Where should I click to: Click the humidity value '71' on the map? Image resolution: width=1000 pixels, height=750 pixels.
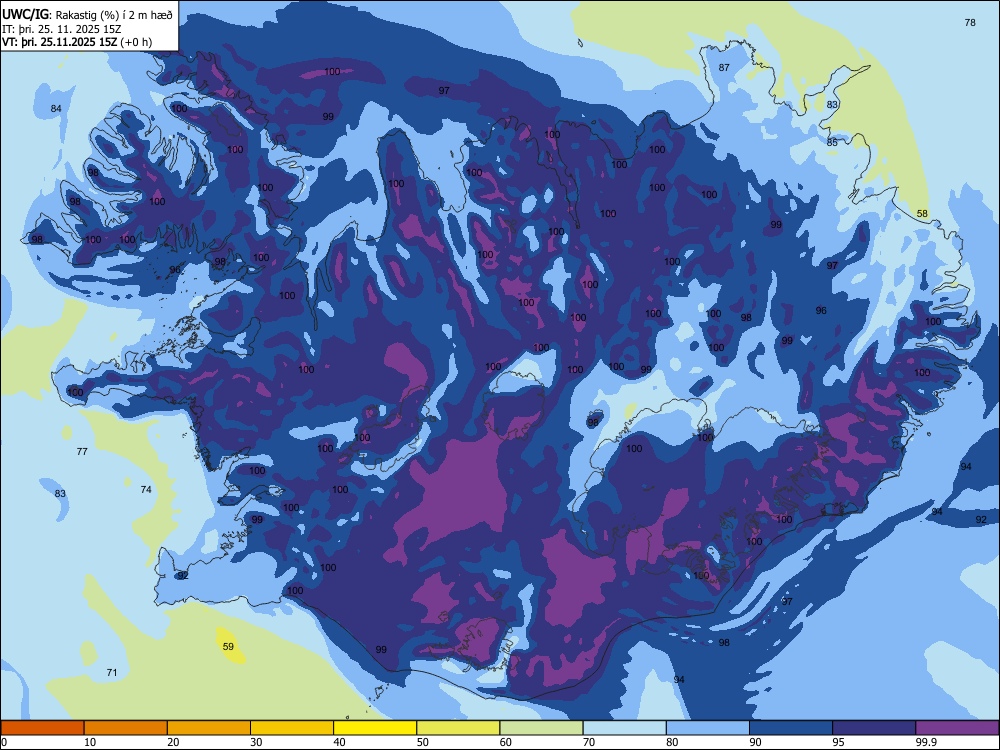112,673
